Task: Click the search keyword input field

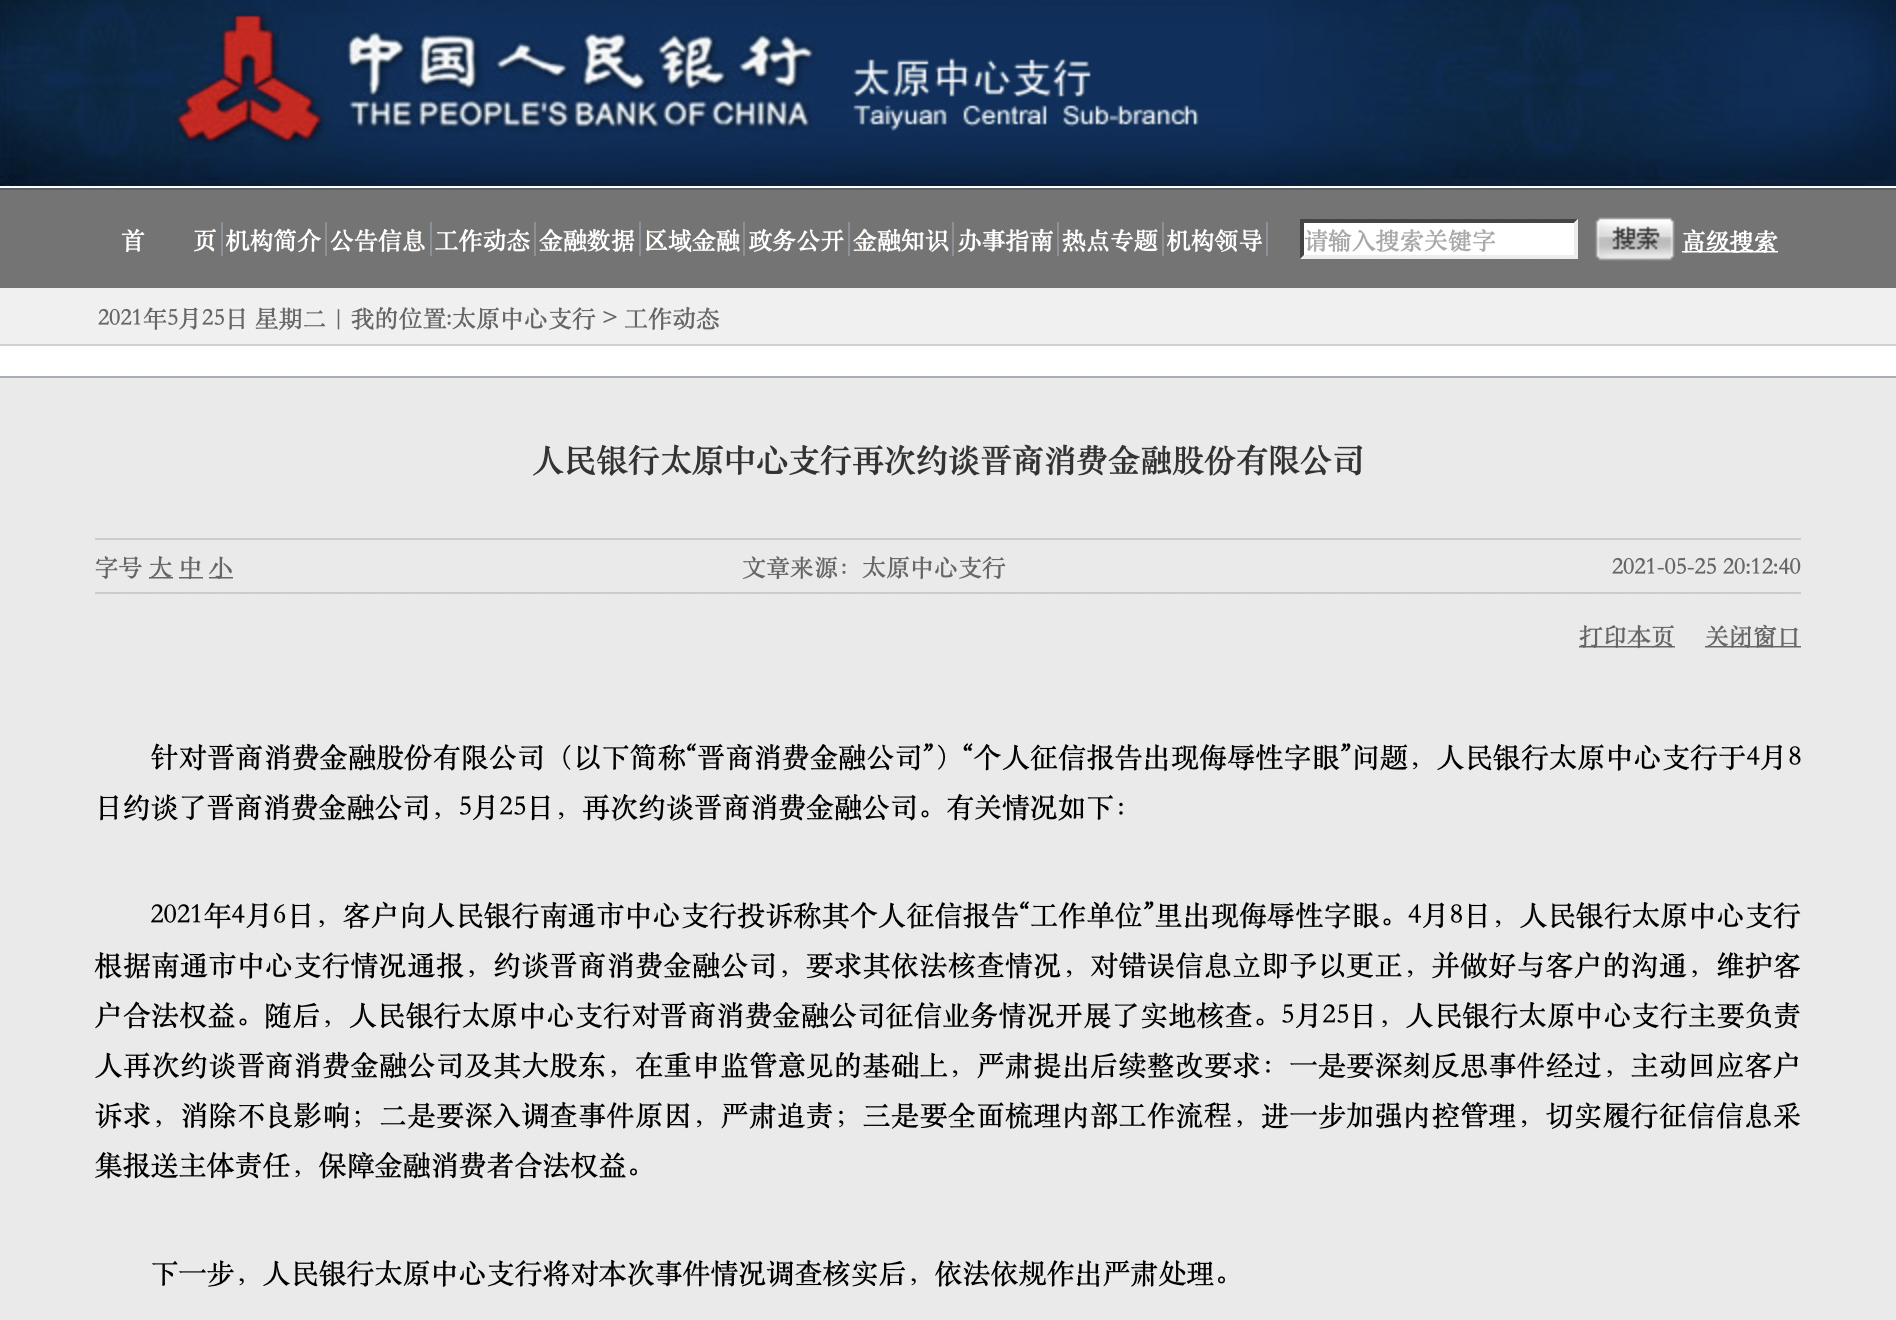Action: [1437, 240]
